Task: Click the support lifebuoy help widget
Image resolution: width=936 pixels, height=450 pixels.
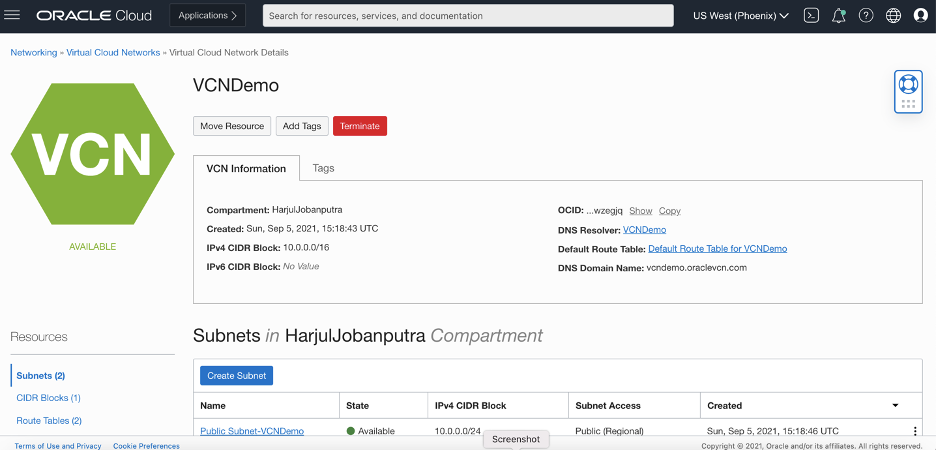Action: 908,91
